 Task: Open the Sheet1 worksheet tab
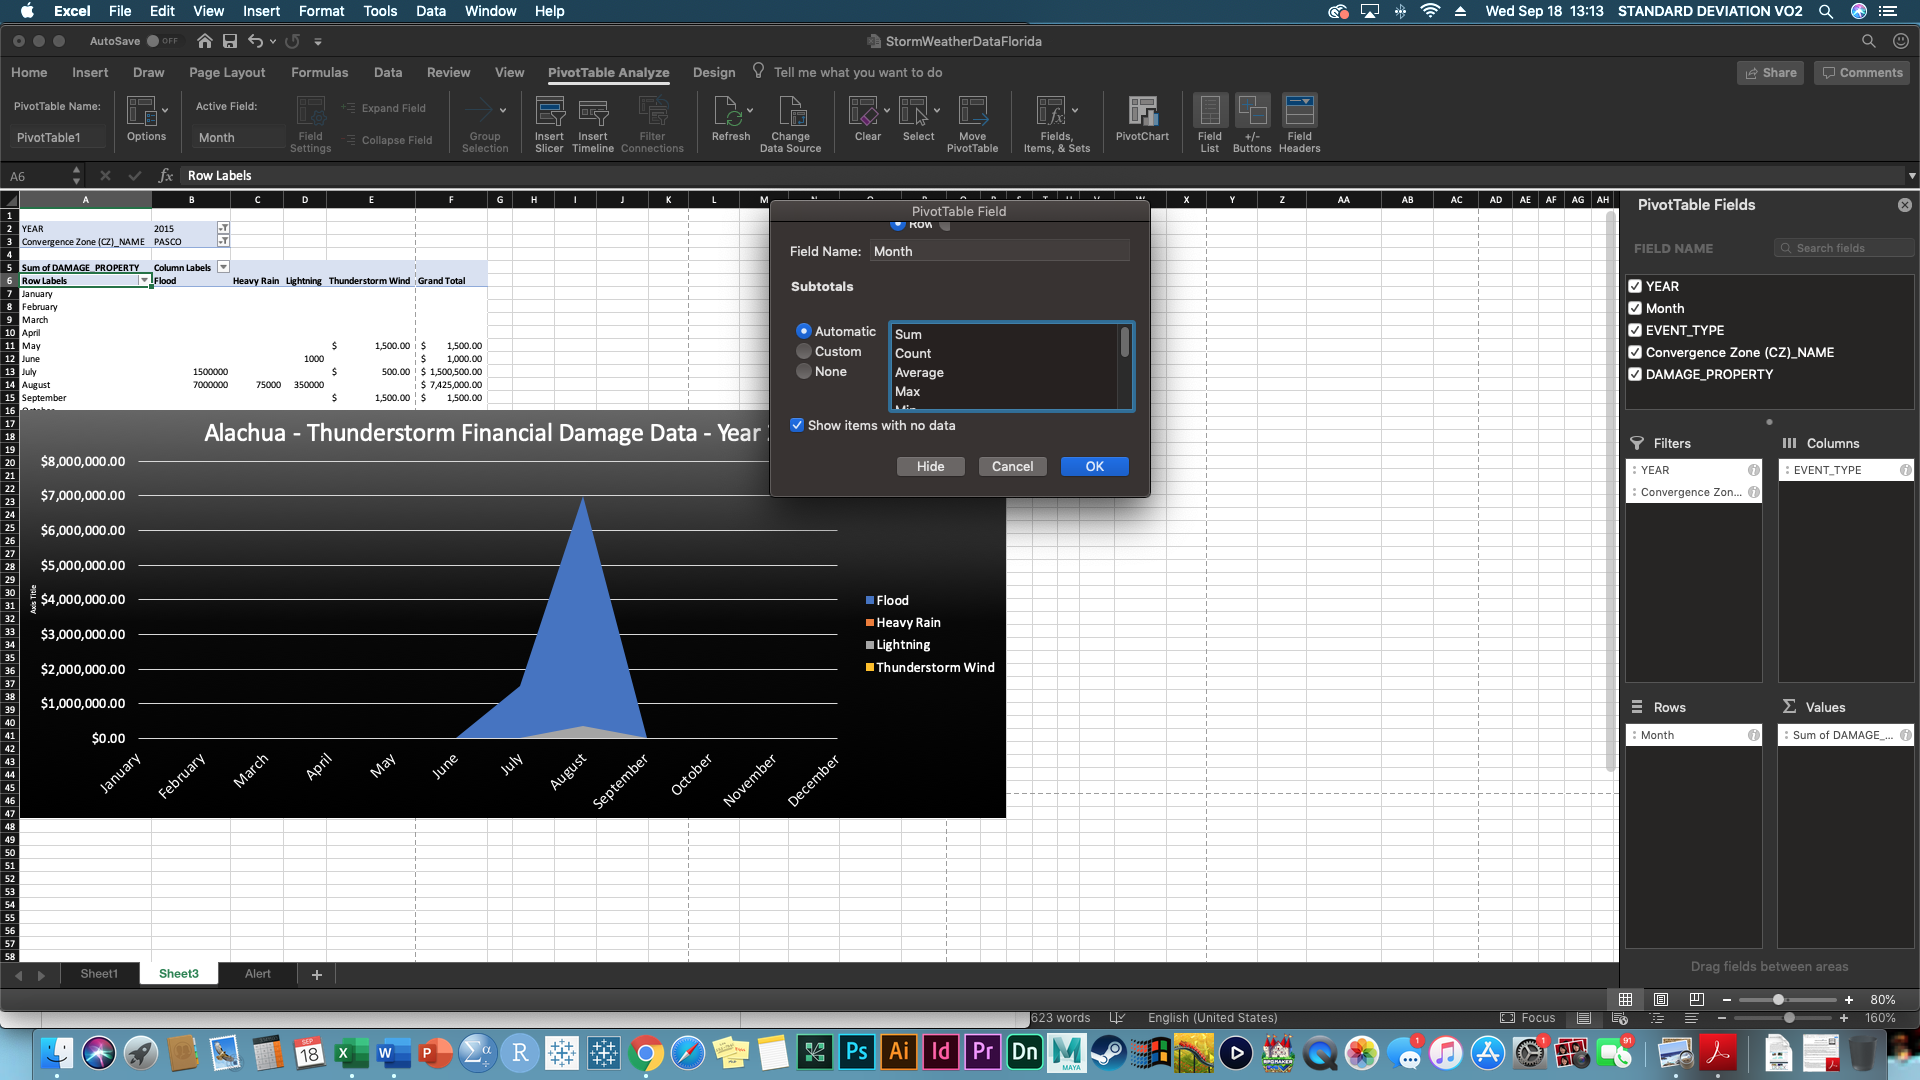[x=99, y=973]
